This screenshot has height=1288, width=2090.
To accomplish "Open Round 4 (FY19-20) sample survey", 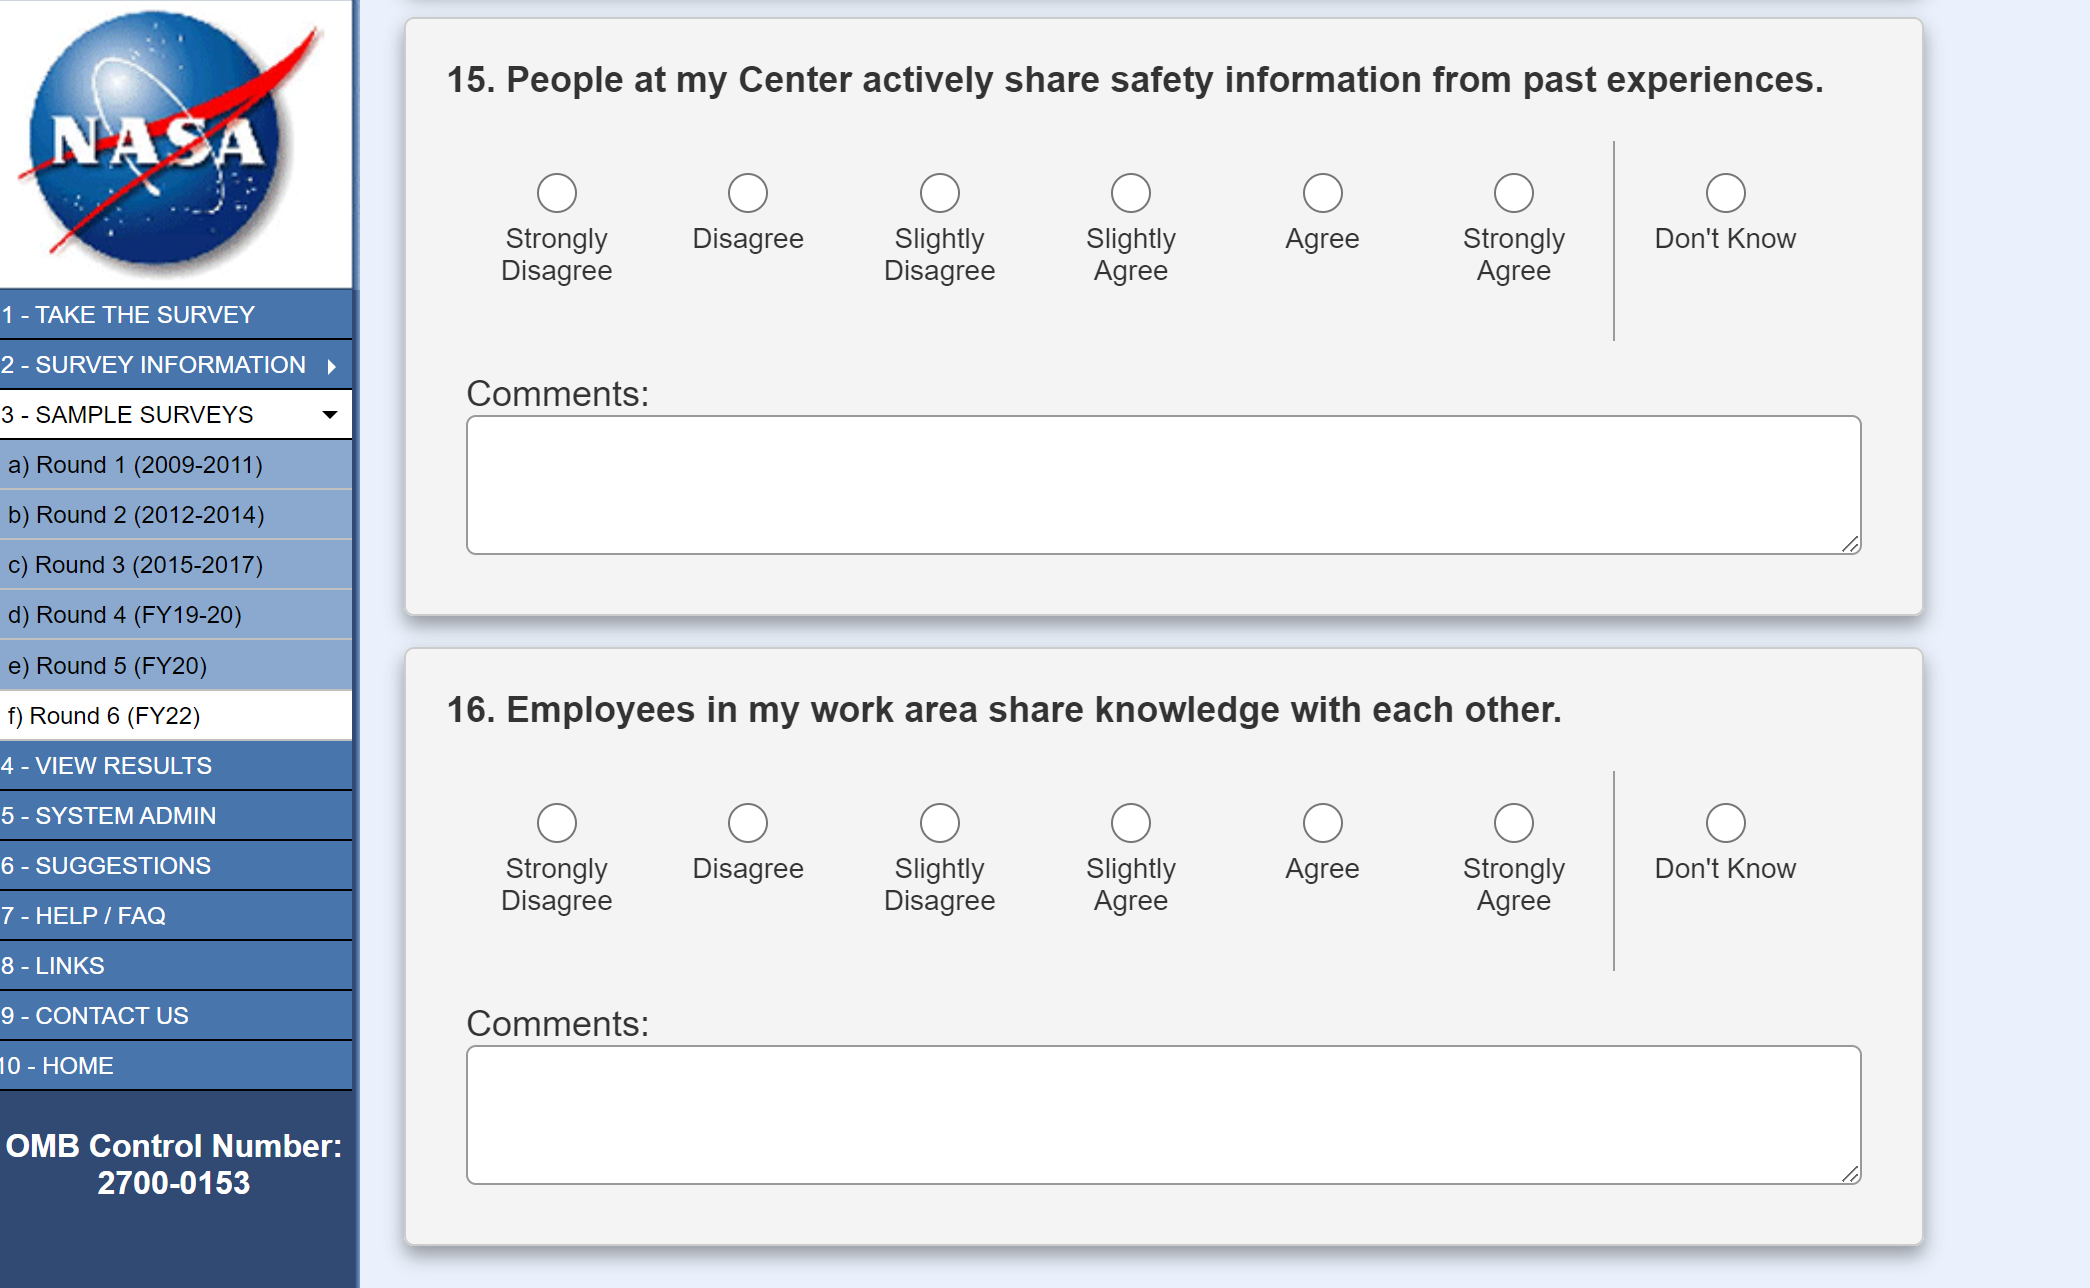I will point(125,615).
